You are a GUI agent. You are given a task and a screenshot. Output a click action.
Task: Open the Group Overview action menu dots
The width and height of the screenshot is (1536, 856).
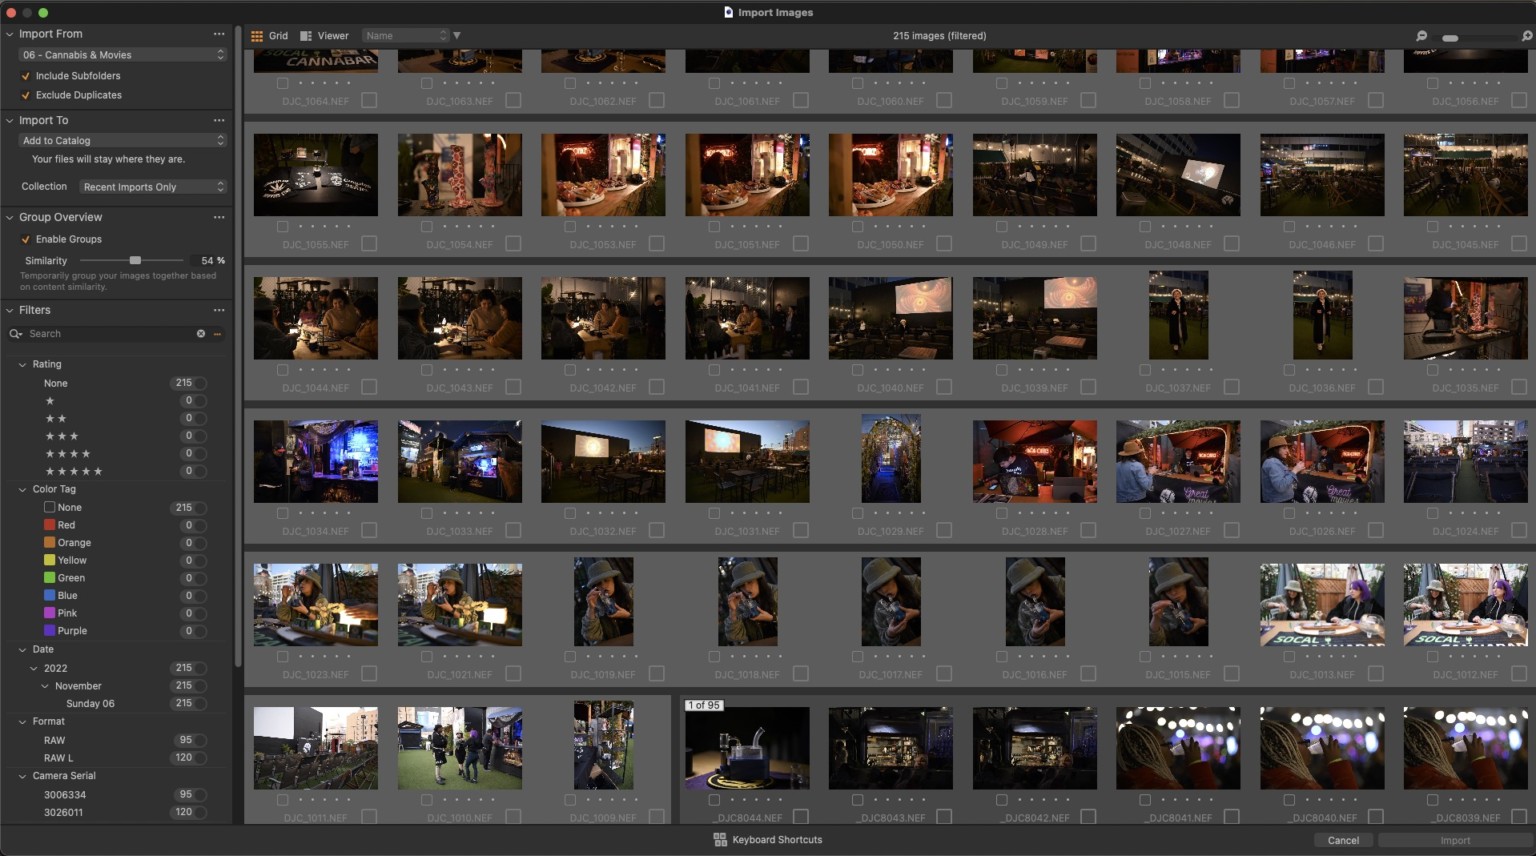tap(219, 217)
